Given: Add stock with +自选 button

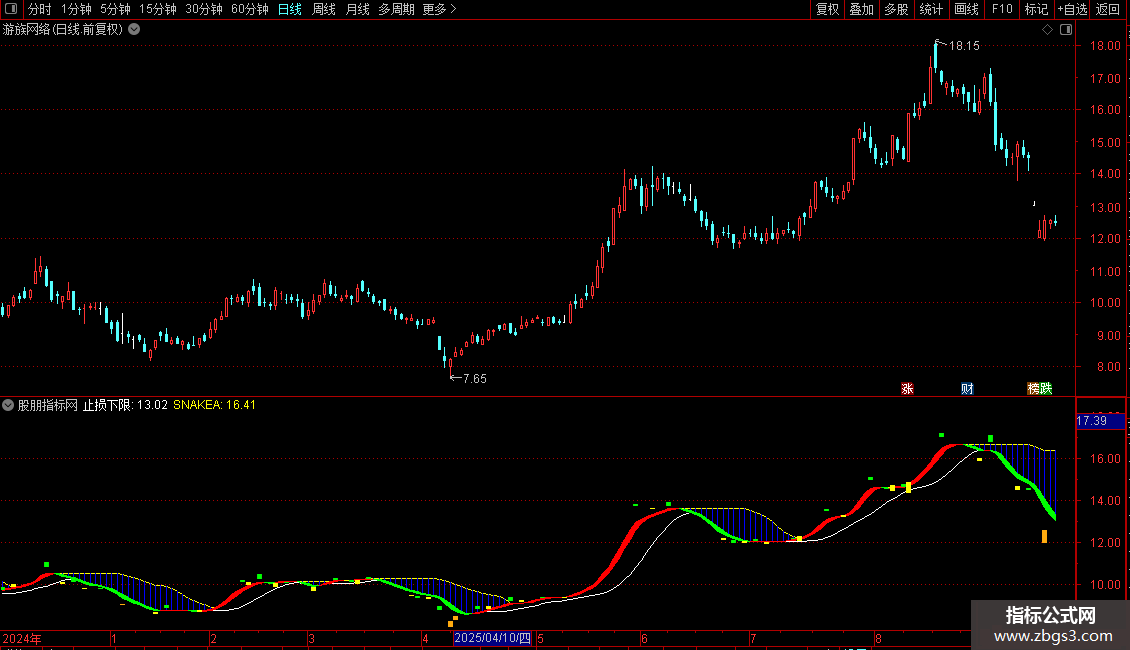Looking at the screenshot, I should click(1072, 9).
